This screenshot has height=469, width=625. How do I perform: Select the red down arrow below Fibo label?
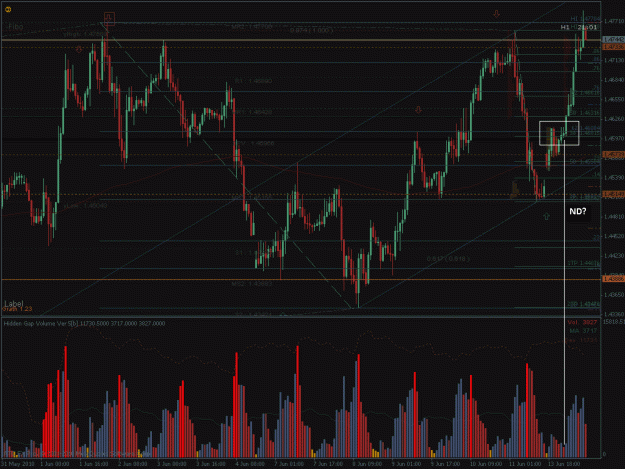coord(79,49)
